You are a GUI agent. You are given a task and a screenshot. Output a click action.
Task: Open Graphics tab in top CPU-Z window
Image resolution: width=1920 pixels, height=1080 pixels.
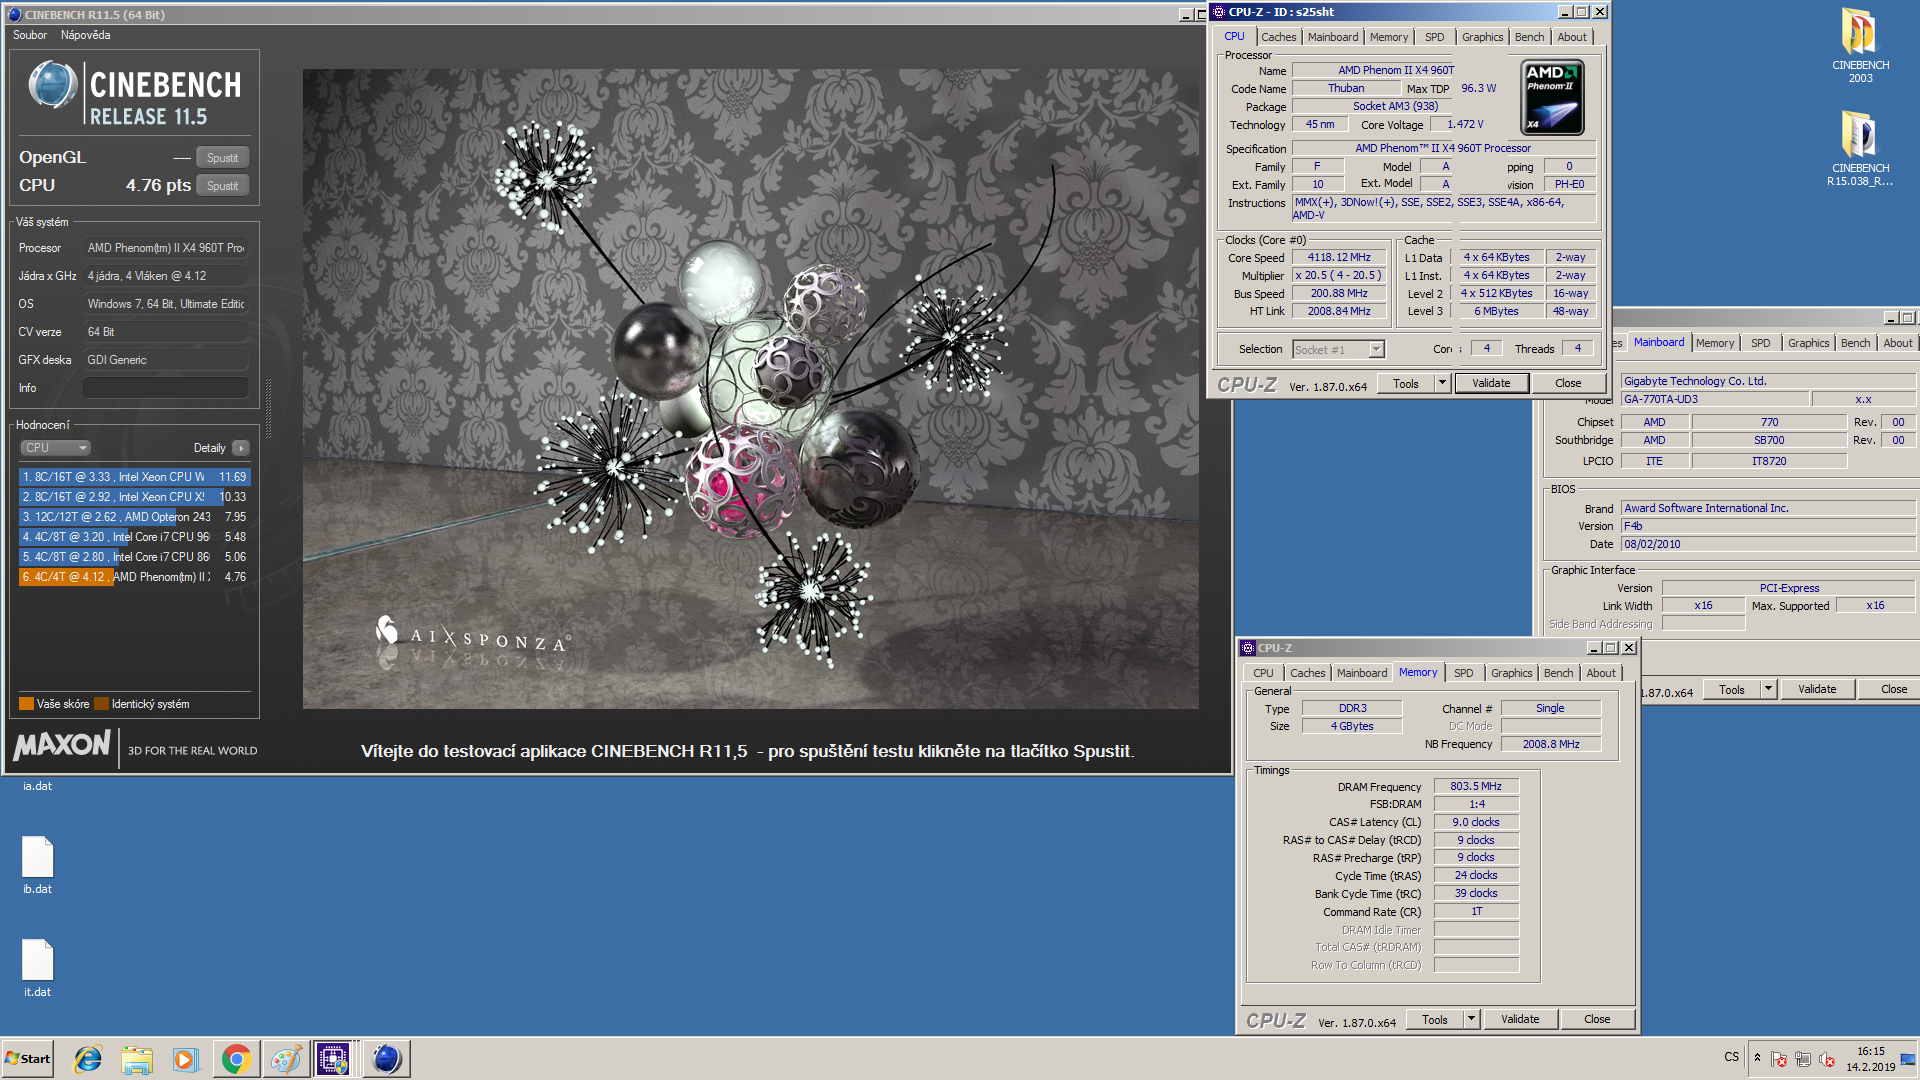point(1482,37)
